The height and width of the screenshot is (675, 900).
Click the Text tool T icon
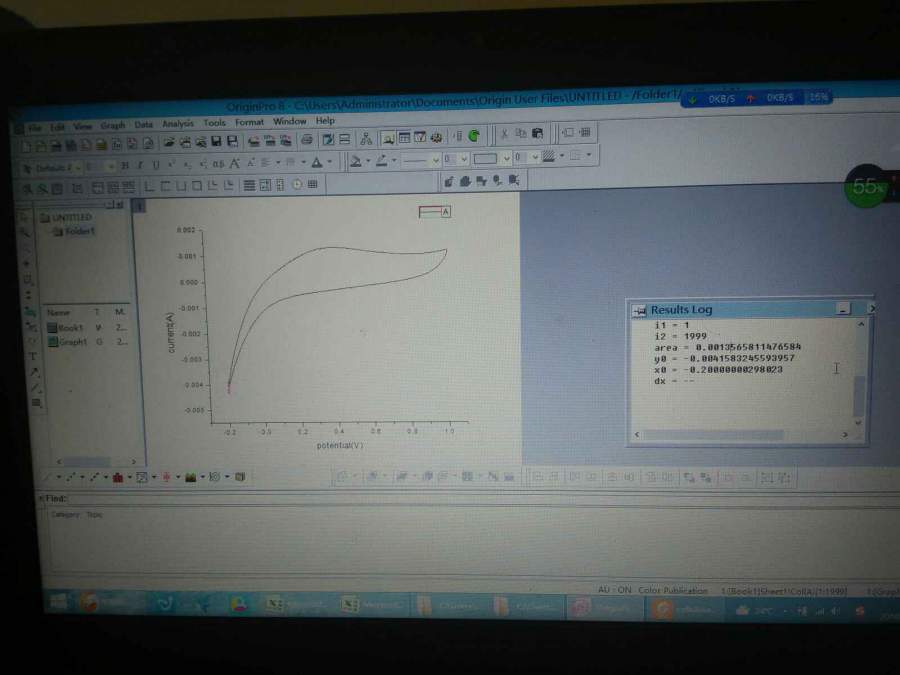pos(33,356)
